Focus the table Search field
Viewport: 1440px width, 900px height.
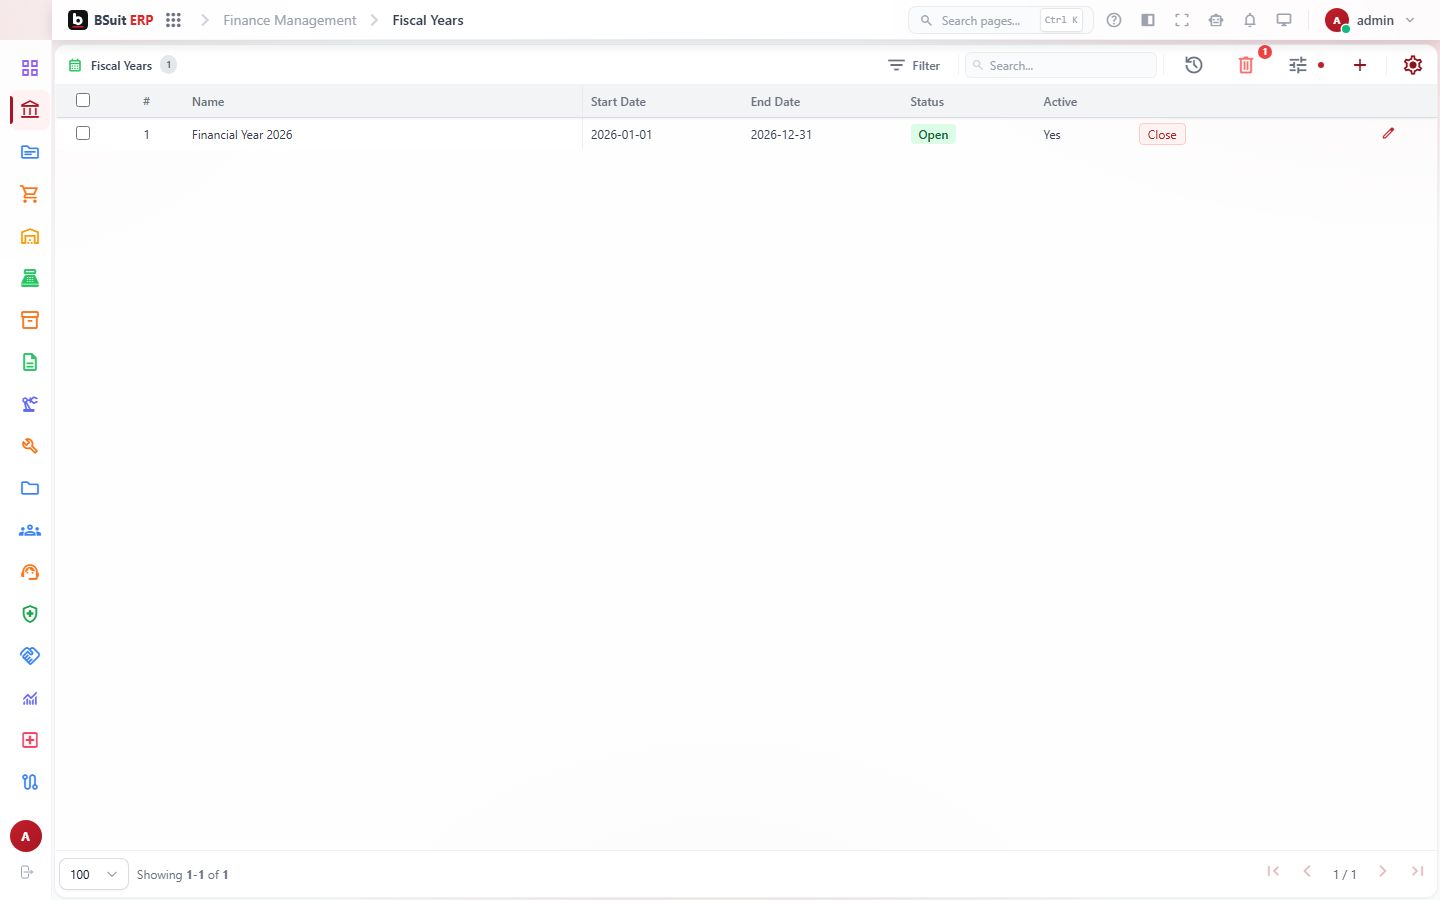pyautogui.click(x=1060, y=65)
